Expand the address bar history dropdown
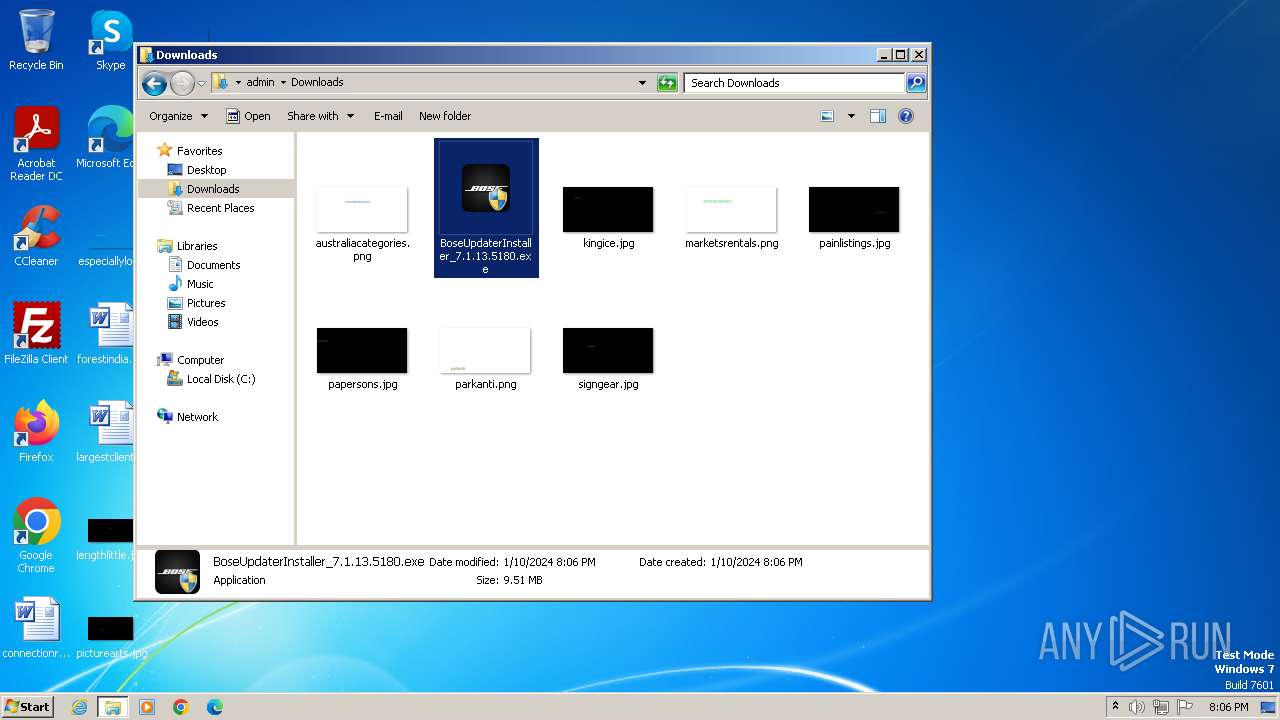1280x720 pixels. 642,83
